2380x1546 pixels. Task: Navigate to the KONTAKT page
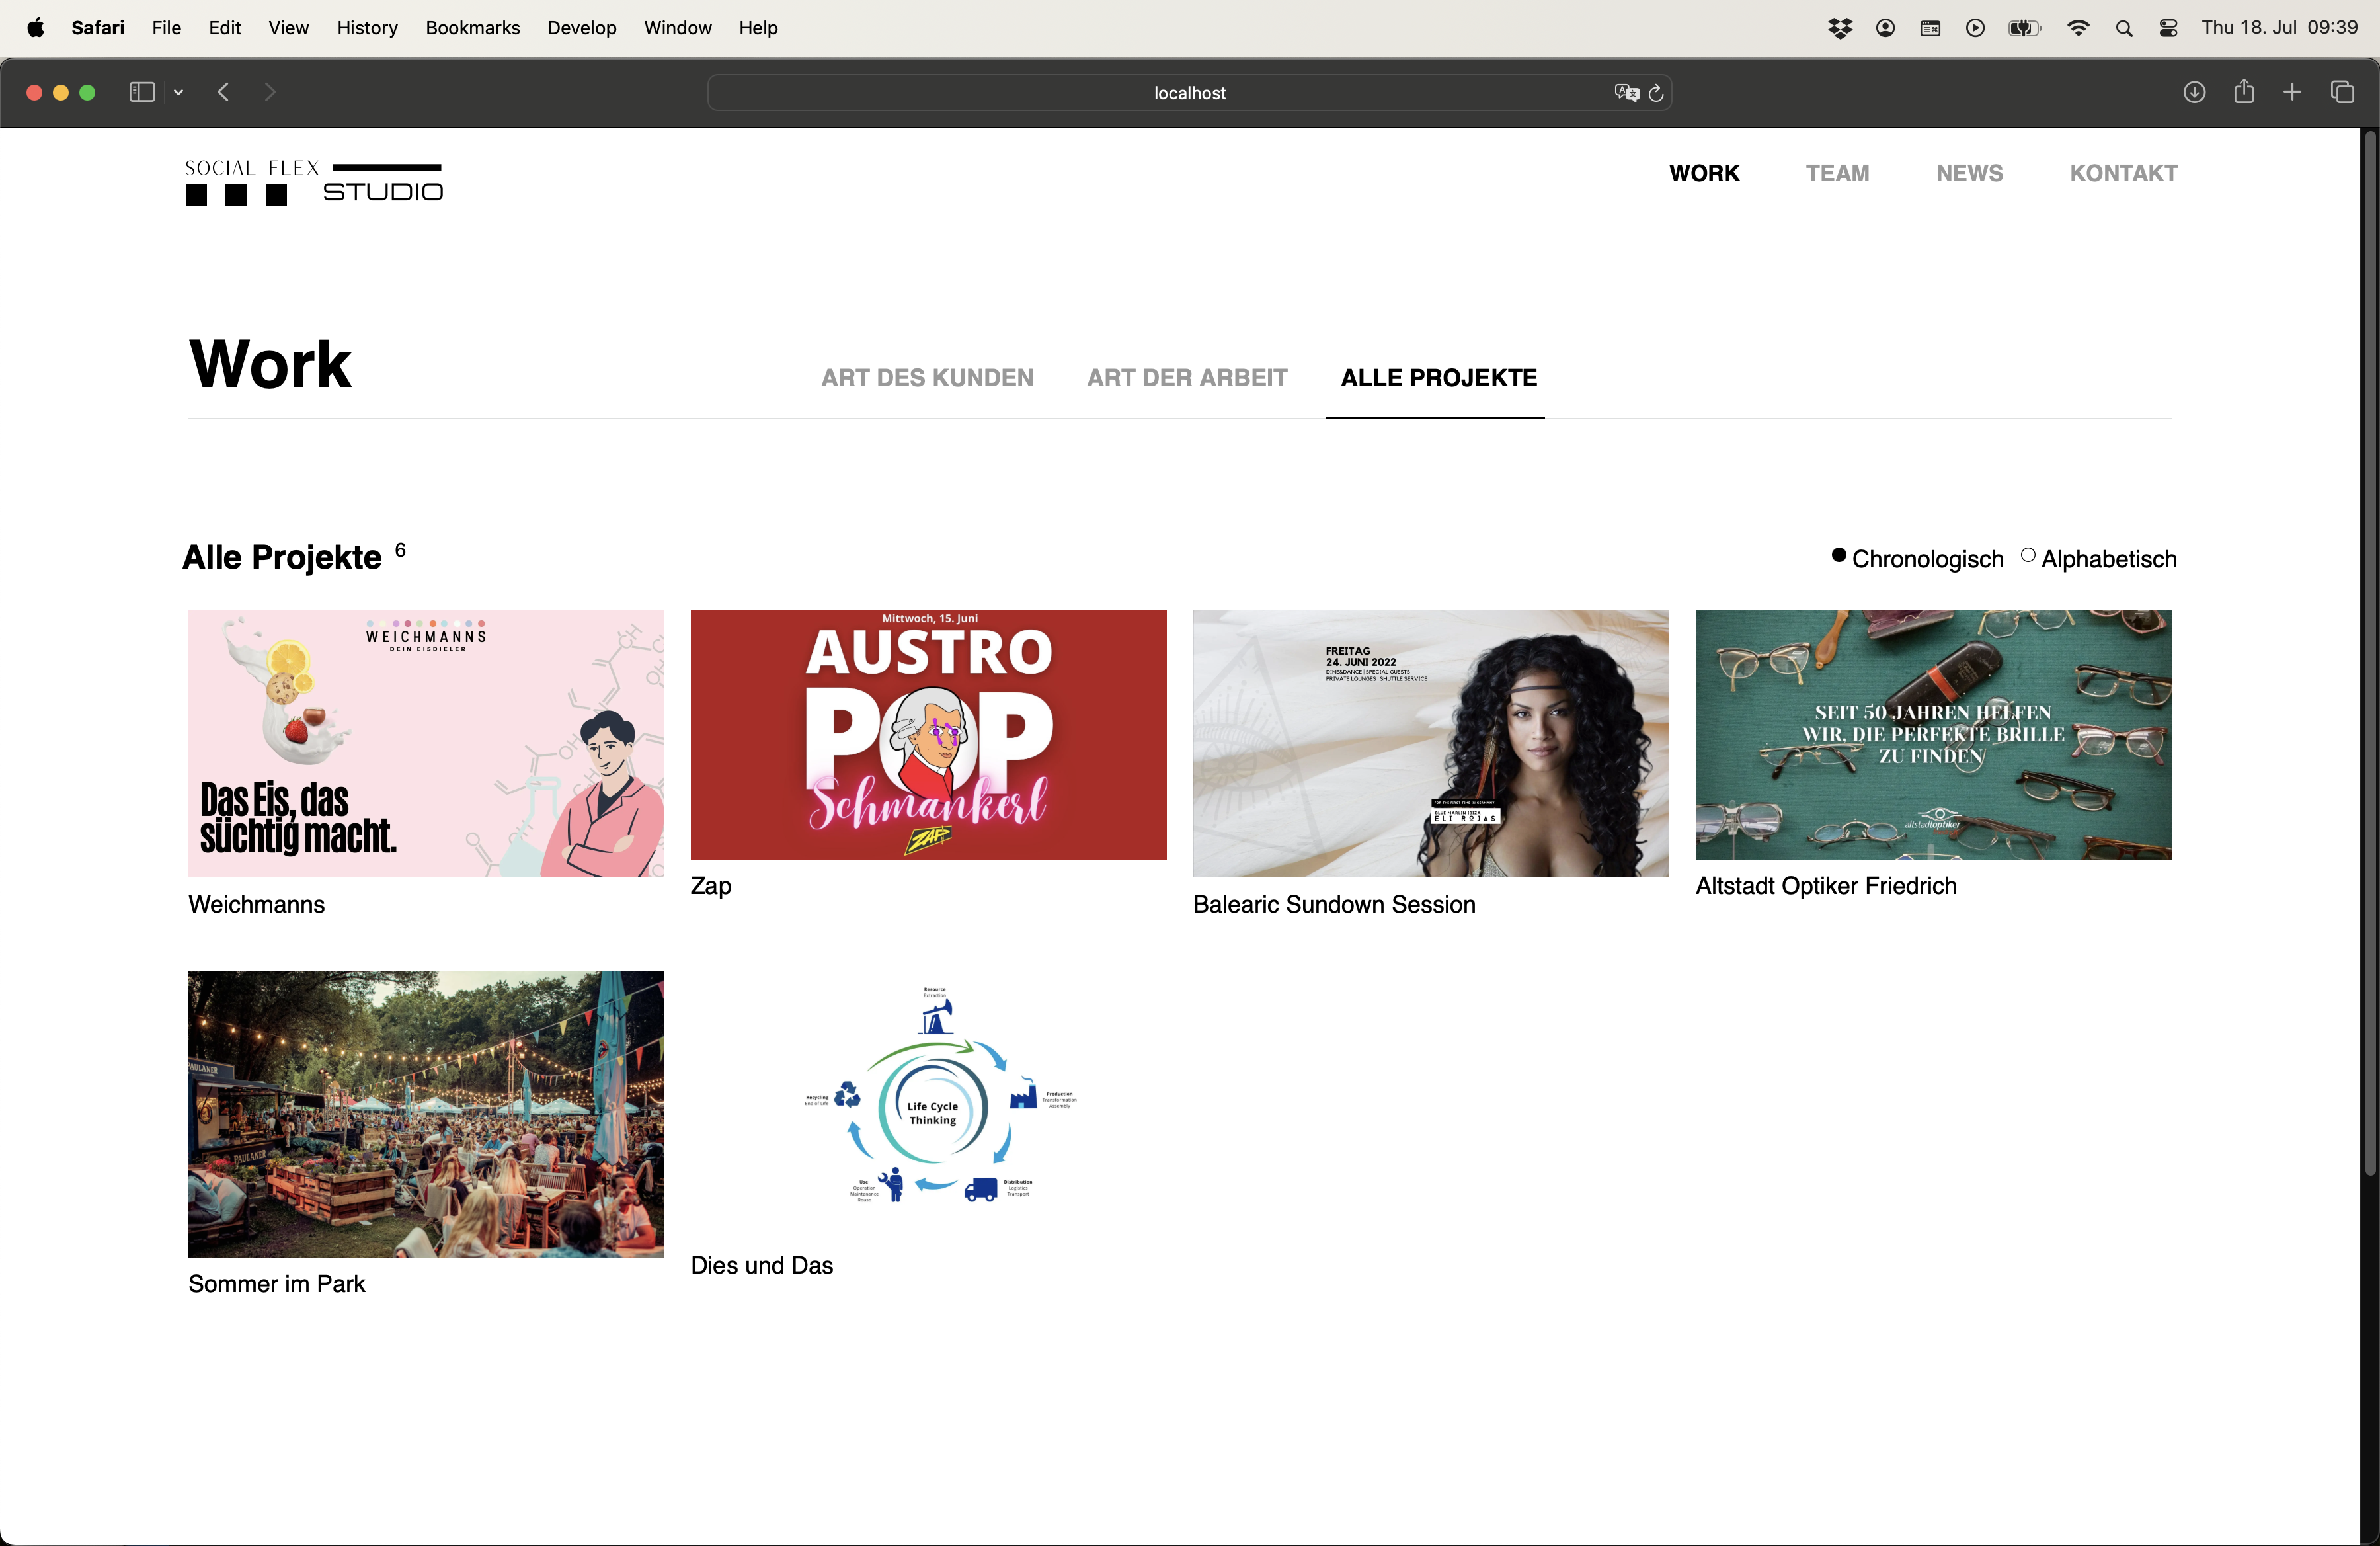(x=2123, y=173)
